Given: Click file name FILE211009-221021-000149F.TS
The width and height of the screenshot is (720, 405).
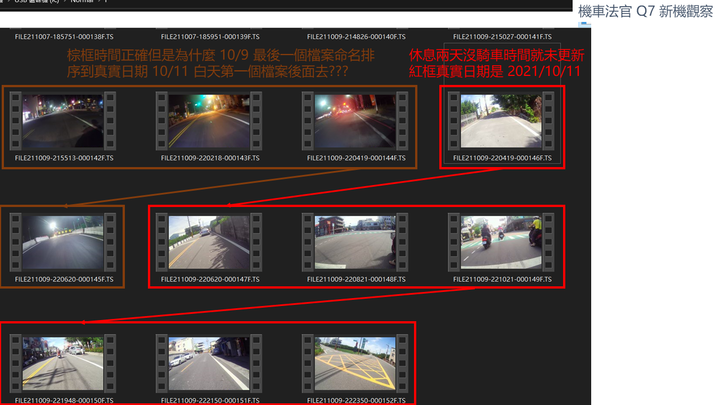Looking at the screenshot, I should [502, 279].
